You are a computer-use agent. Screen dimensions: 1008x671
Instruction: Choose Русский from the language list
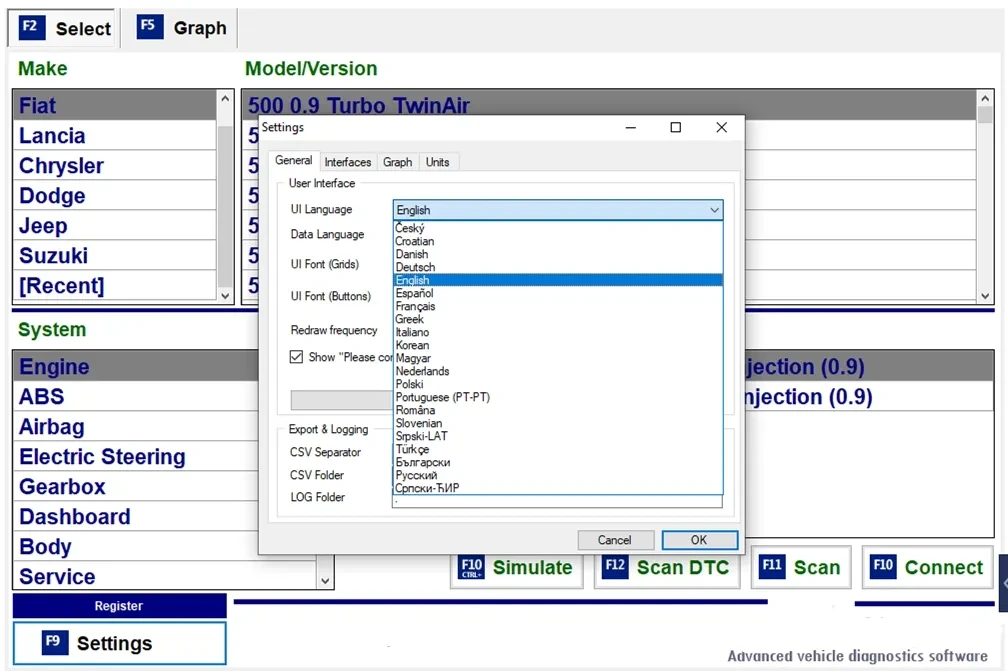coord(557,475)
